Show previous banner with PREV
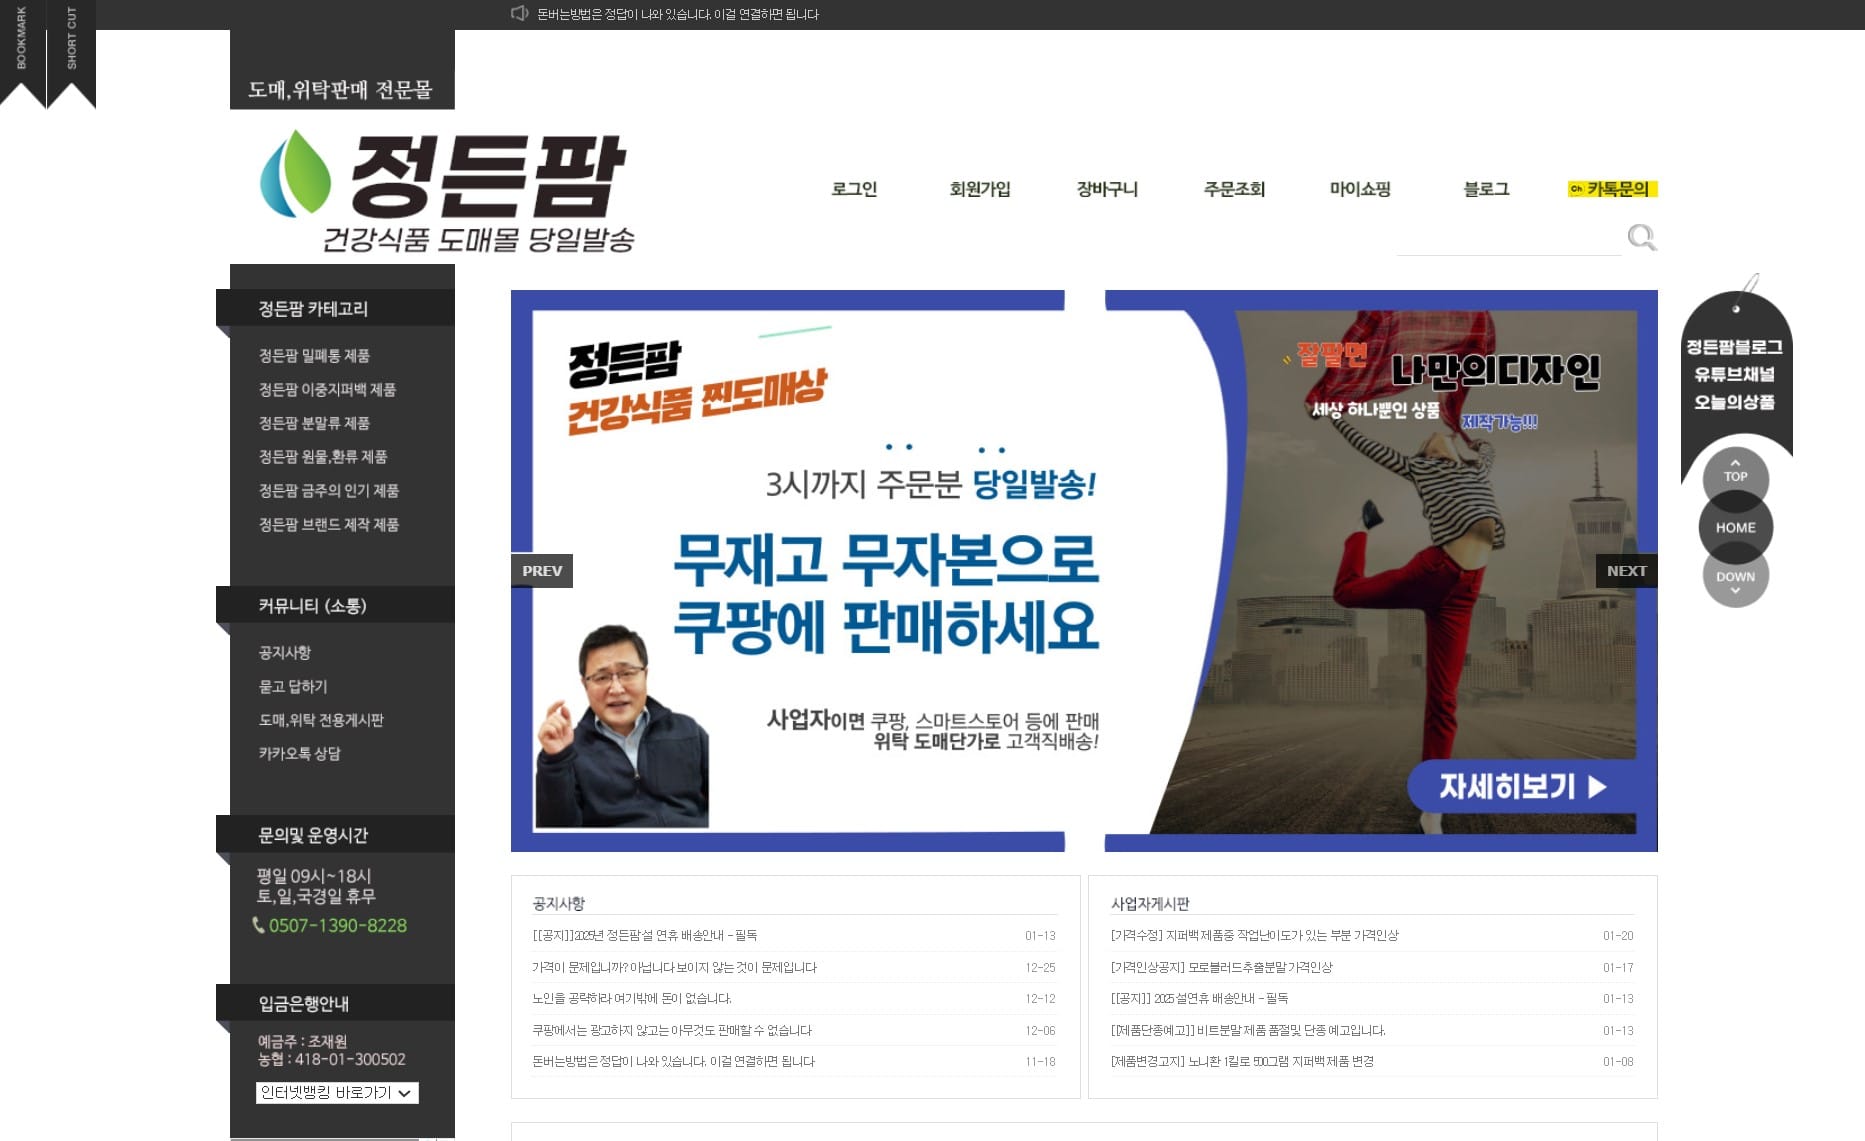Viewport: 1865px width, 1141px height. coord(542,571)
